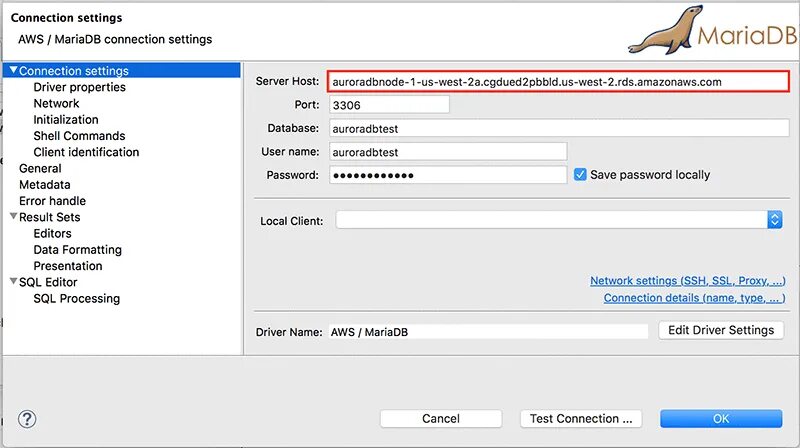Screen dimensions: 800x448
Task: Click the Edit Driver Settings button
Action: (721, 330)
